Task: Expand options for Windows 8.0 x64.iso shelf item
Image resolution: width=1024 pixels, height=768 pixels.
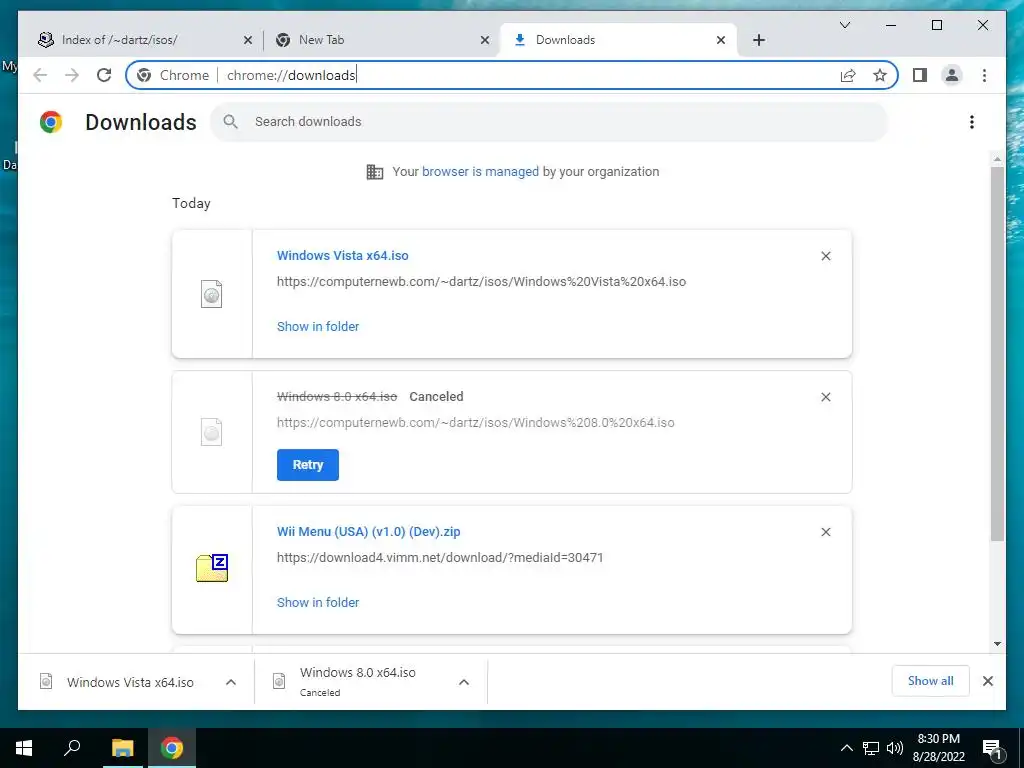Action: [464, 682]
